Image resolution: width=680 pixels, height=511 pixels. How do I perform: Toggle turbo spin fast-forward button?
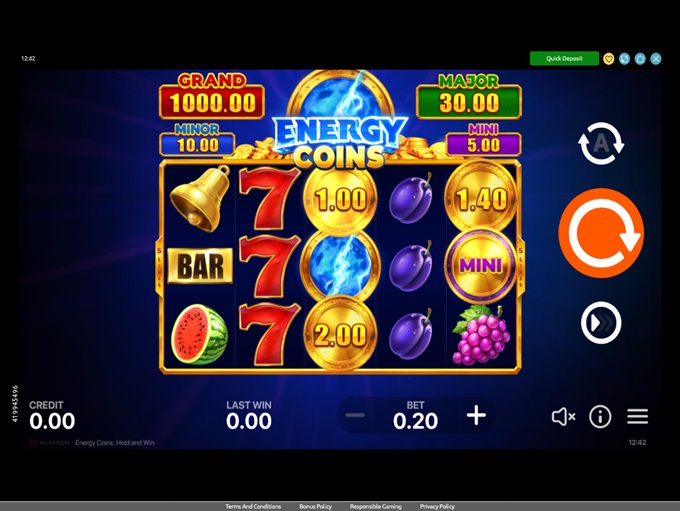tap(601, 323)
